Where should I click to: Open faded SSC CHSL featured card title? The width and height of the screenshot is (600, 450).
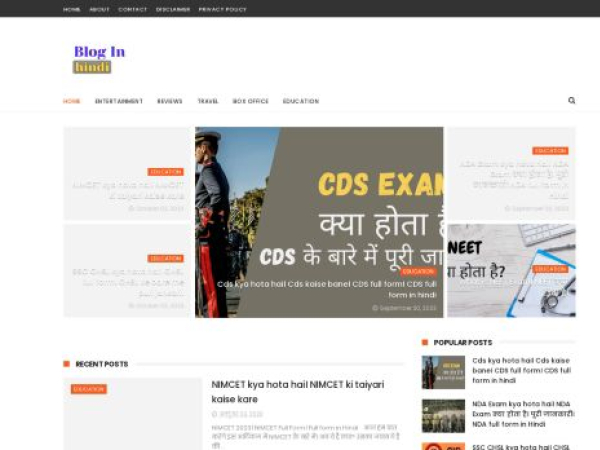point(128,283)
